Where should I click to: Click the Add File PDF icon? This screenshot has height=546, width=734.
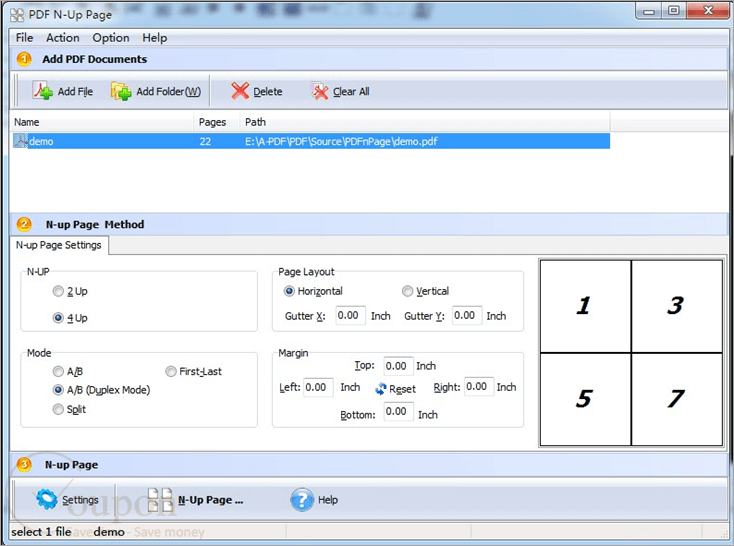[43, 91]
